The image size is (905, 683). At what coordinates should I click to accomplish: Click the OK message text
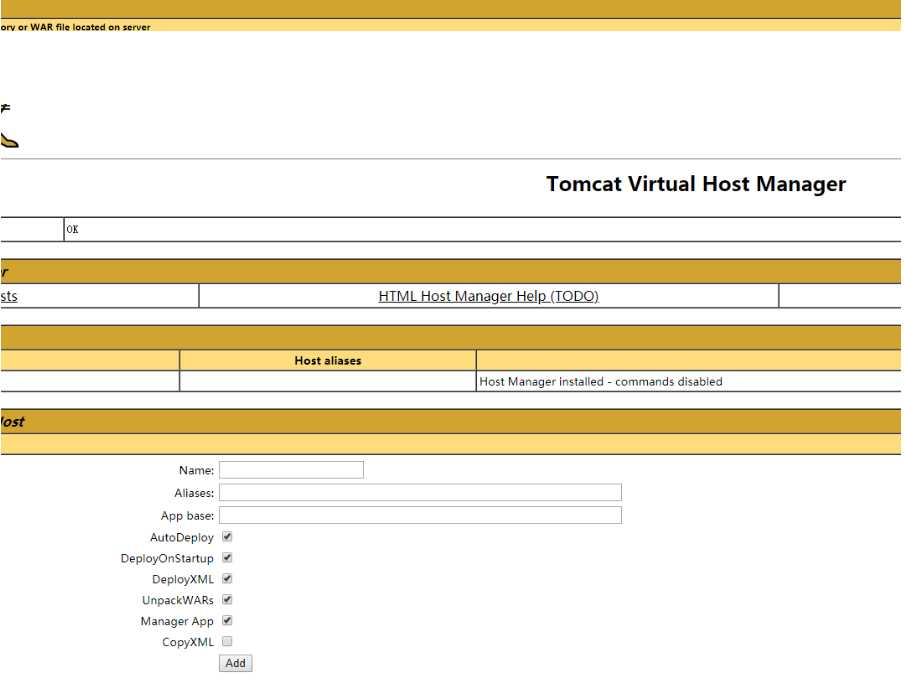point(72,230)
